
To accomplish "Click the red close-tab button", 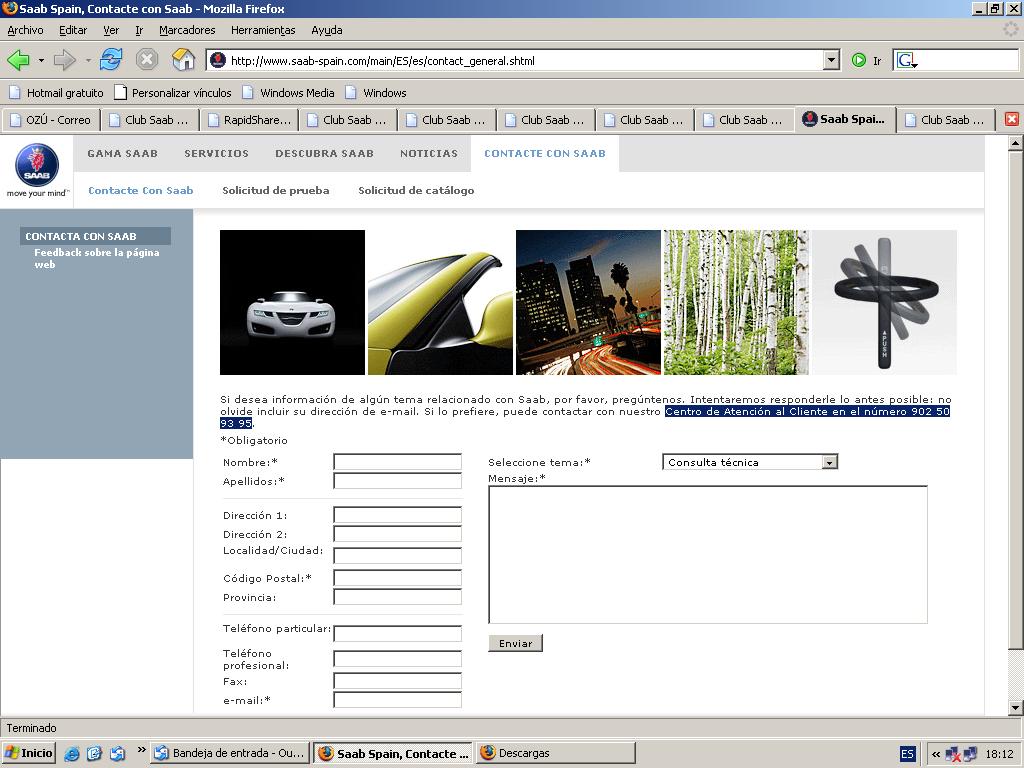I will pos(1012,120).
